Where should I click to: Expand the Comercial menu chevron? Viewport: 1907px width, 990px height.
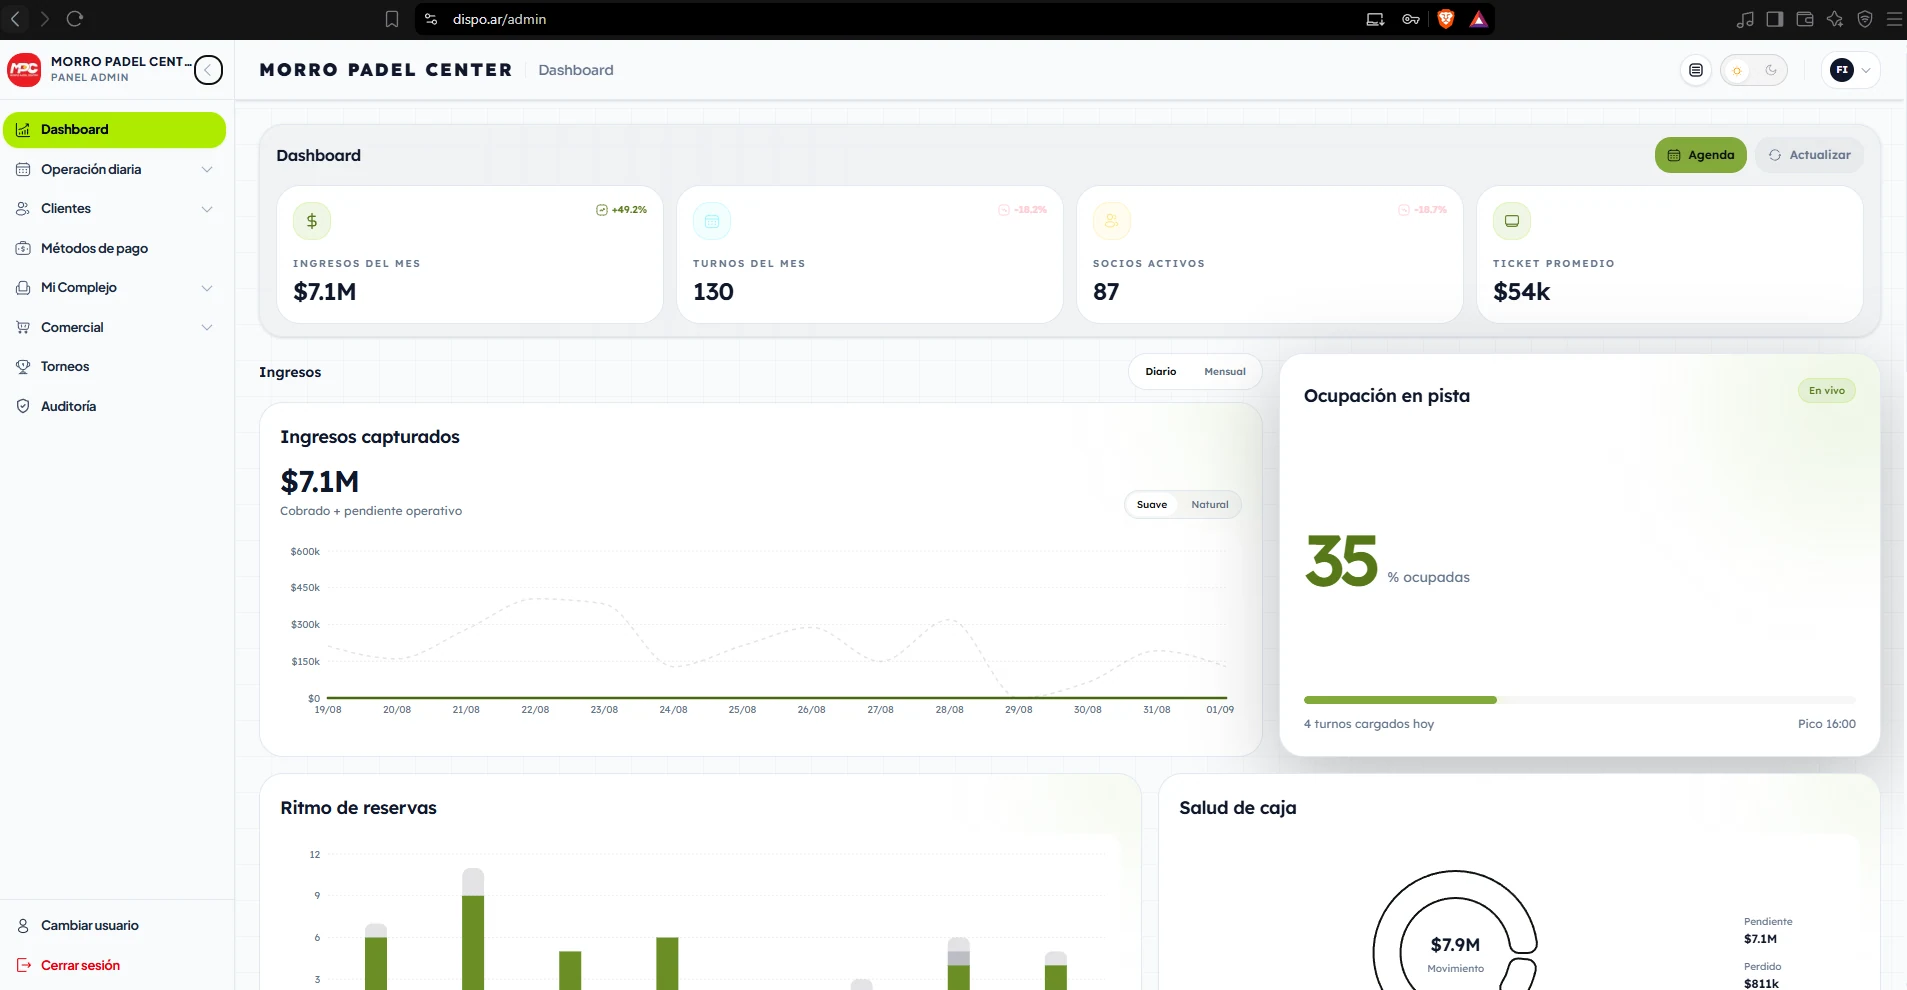207,327
